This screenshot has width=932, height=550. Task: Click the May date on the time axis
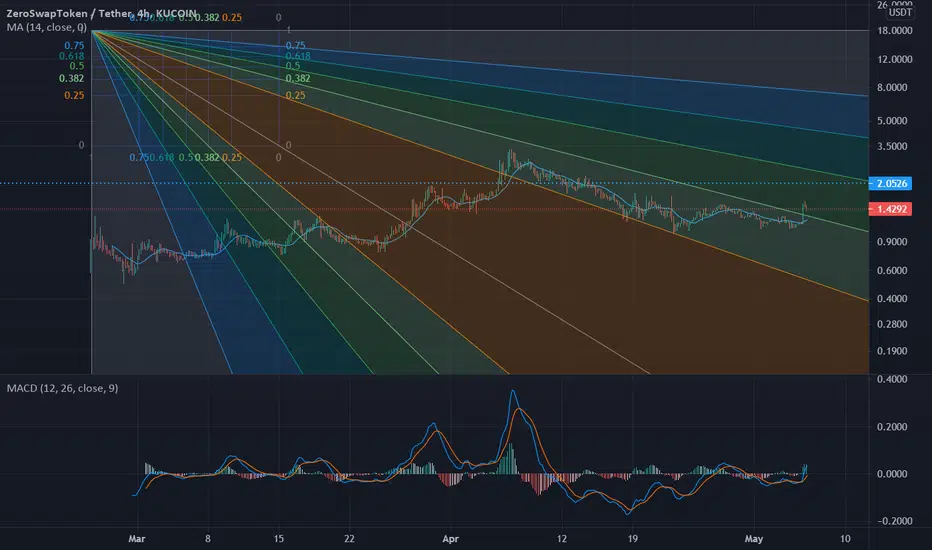[754, 539]
